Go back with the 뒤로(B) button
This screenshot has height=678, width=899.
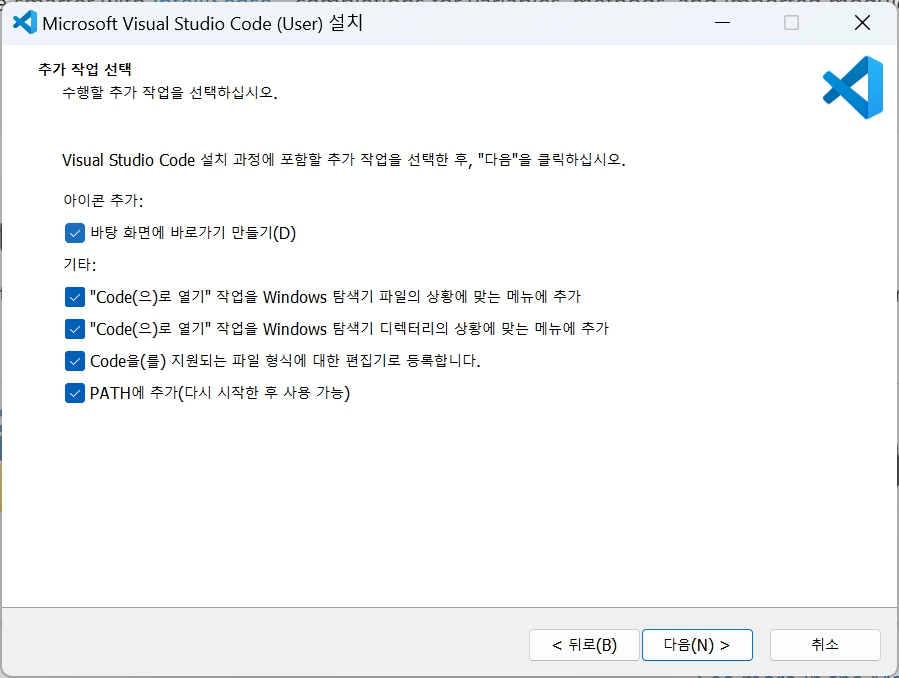(x=584, y=645)
